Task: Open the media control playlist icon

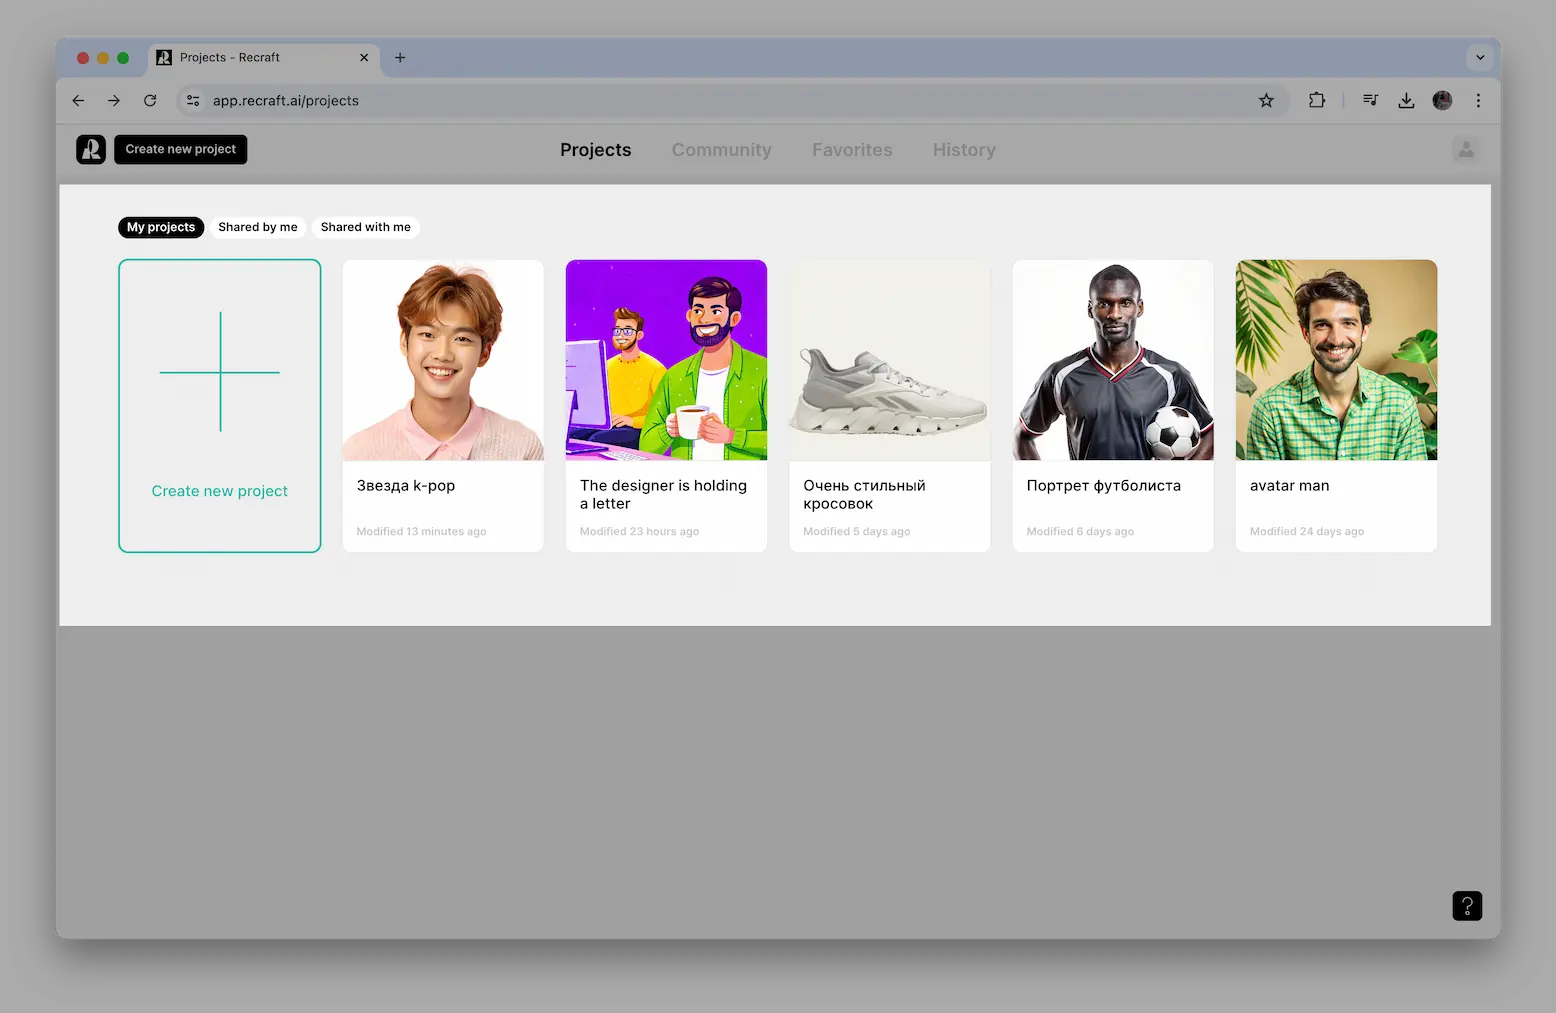Action: pyautogui.click(x=1370, y=101)
